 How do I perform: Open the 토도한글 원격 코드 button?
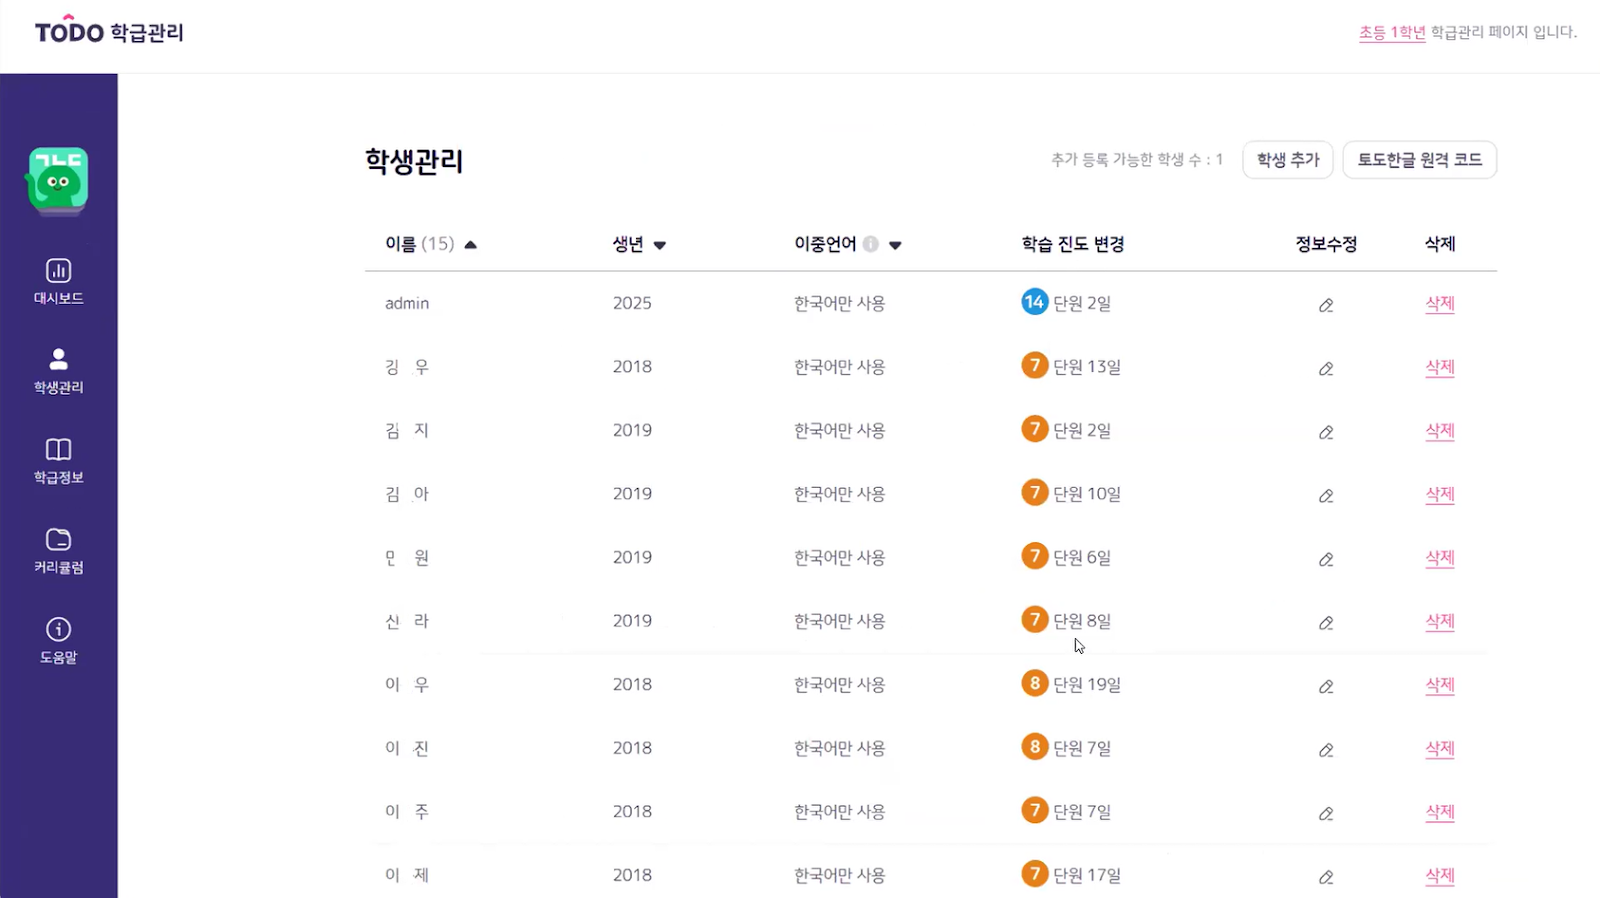[1419, 160]
